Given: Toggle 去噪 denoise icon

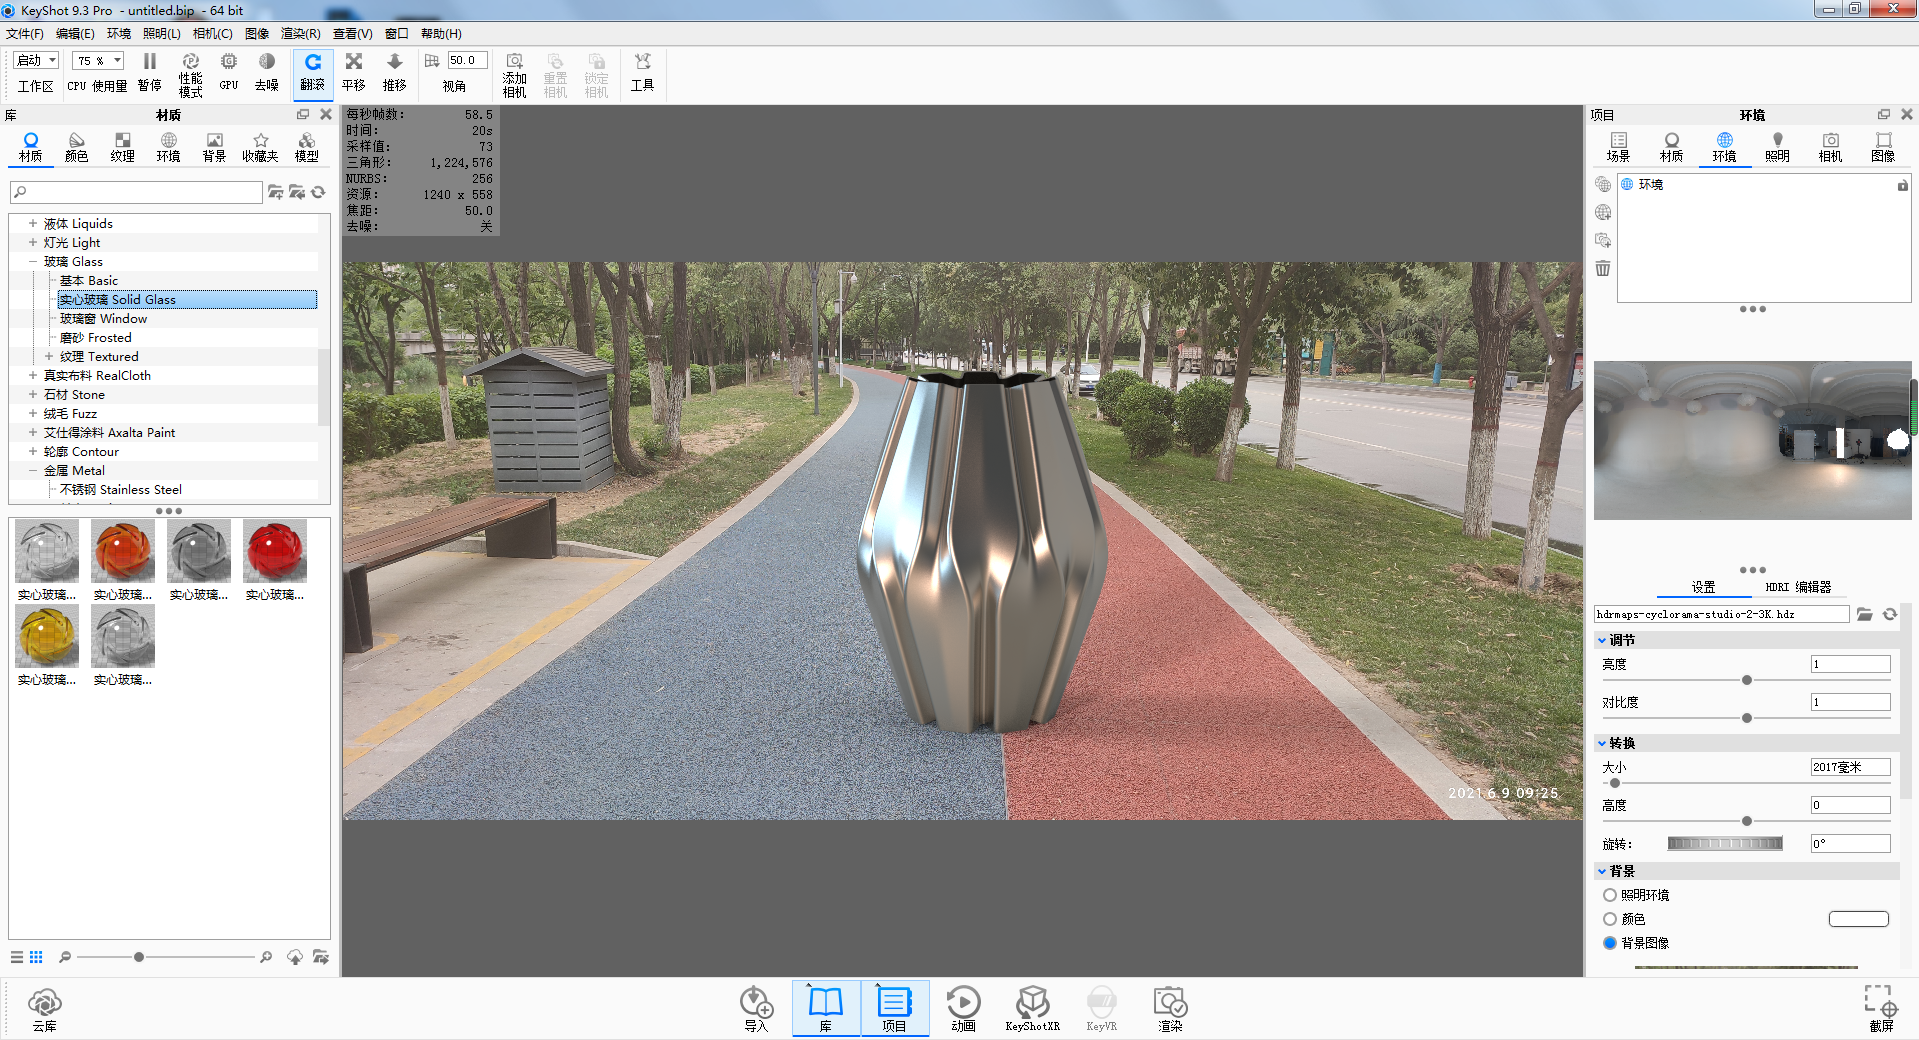Looking at the screenshot, I should click(266, 73).
